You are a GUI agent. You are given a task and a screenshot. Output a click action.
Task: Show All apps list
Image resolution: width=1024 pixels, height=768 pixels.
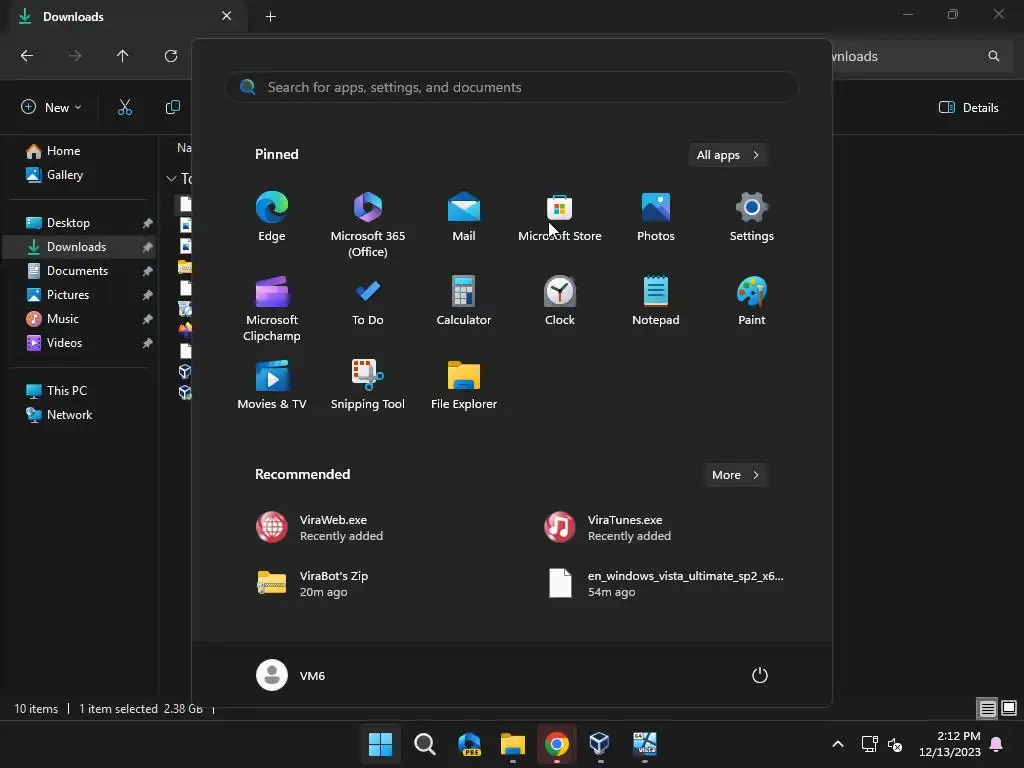(x=728, y=155)
